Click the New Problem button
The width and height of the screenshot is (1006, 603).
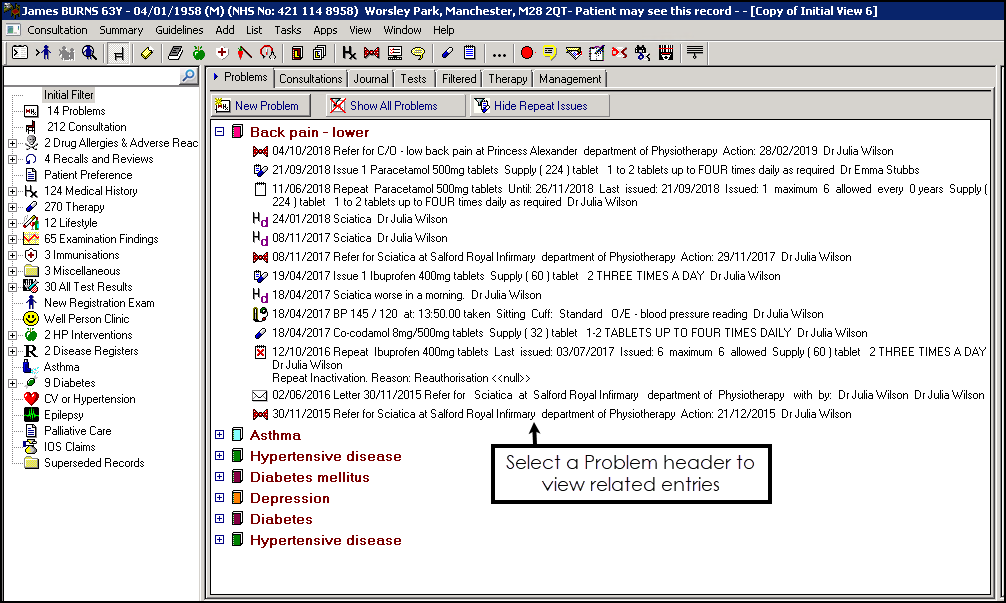click(261, 105)
